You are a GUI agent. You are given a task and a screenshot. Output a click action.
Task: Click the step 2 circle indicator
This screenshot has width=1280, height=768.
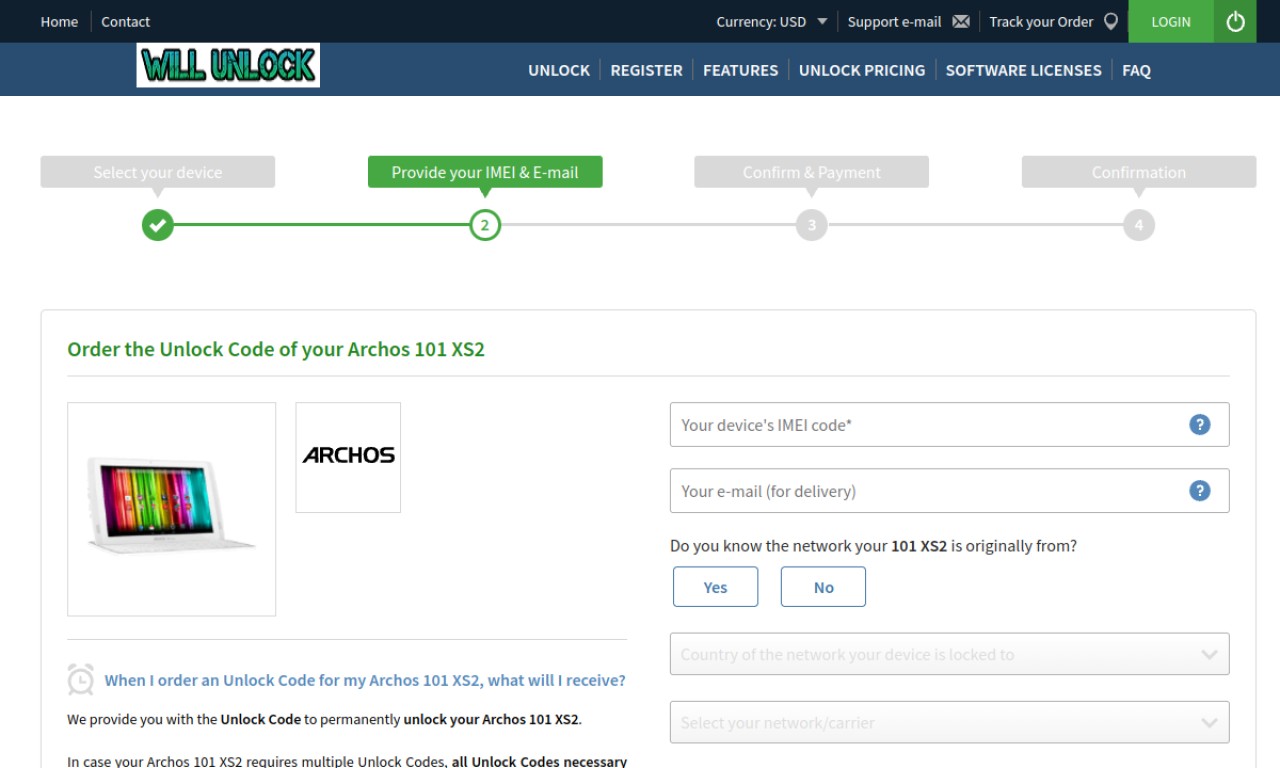[x=485, y=225]
